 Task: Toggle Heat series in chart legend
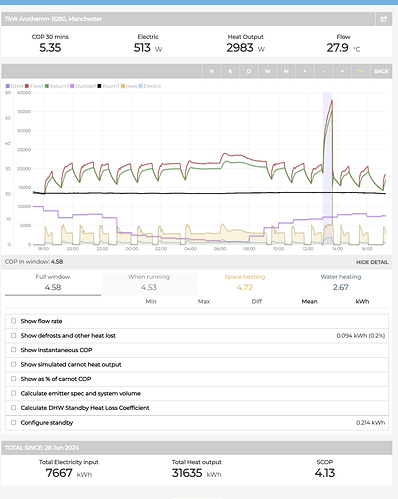point(129,86)
